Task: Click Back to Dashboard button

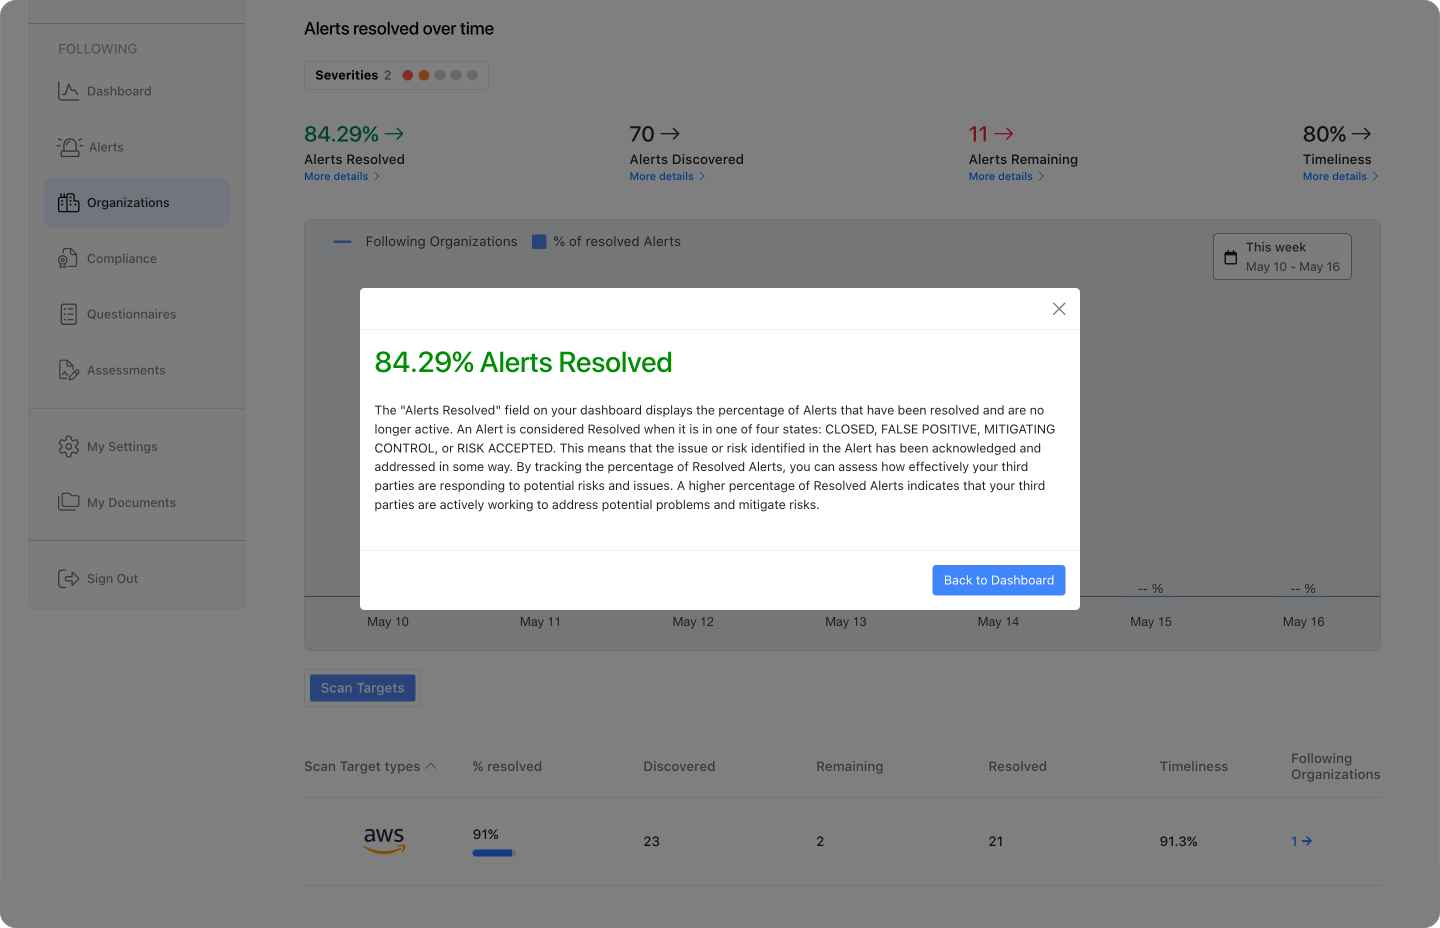Action: point(999,580)
